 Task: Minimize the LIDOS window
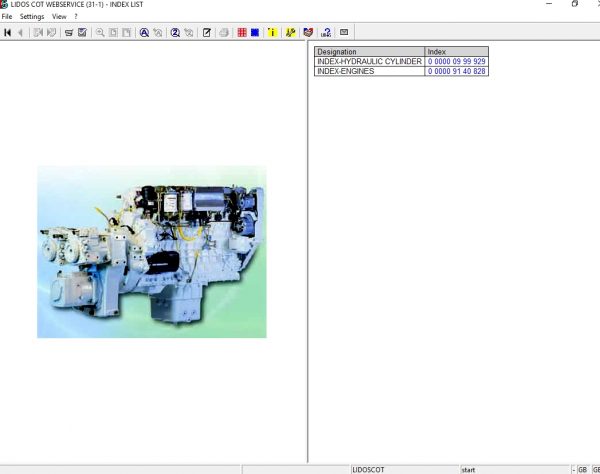point(549,4)
